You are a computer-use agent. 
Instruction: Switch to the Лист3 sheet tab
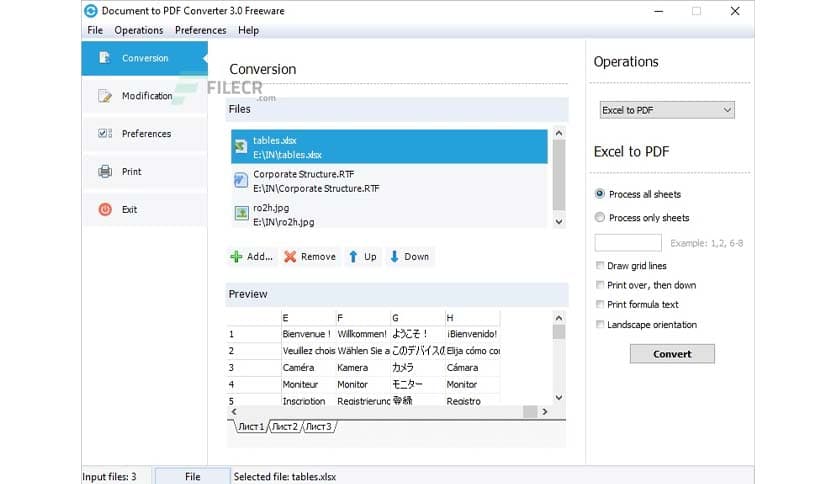[319, 427]
